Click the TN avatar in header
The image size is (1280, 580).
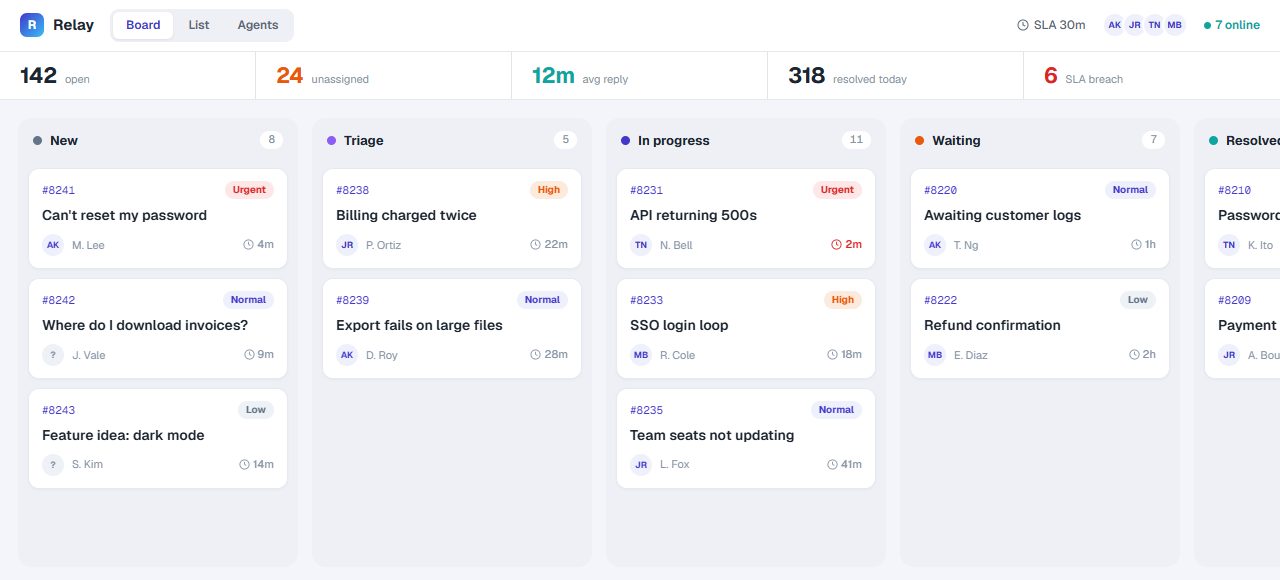pos(1155,25)
